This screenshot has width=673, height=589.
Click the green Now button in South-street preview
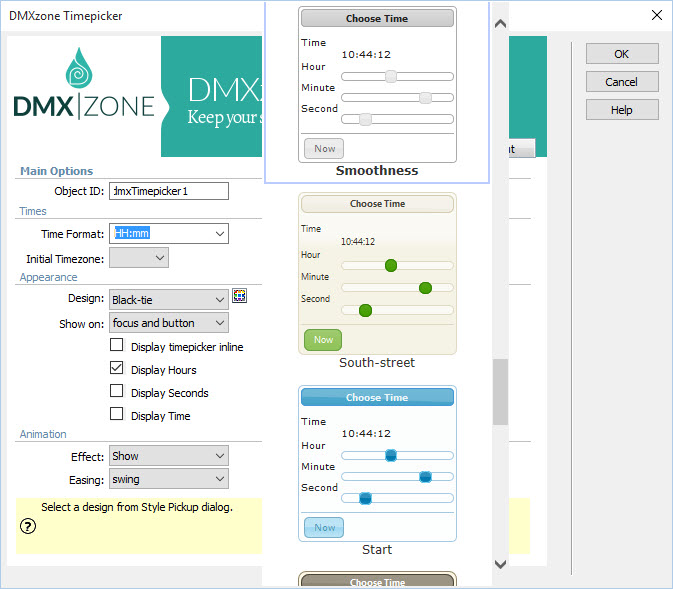click(x=323, y=340)
